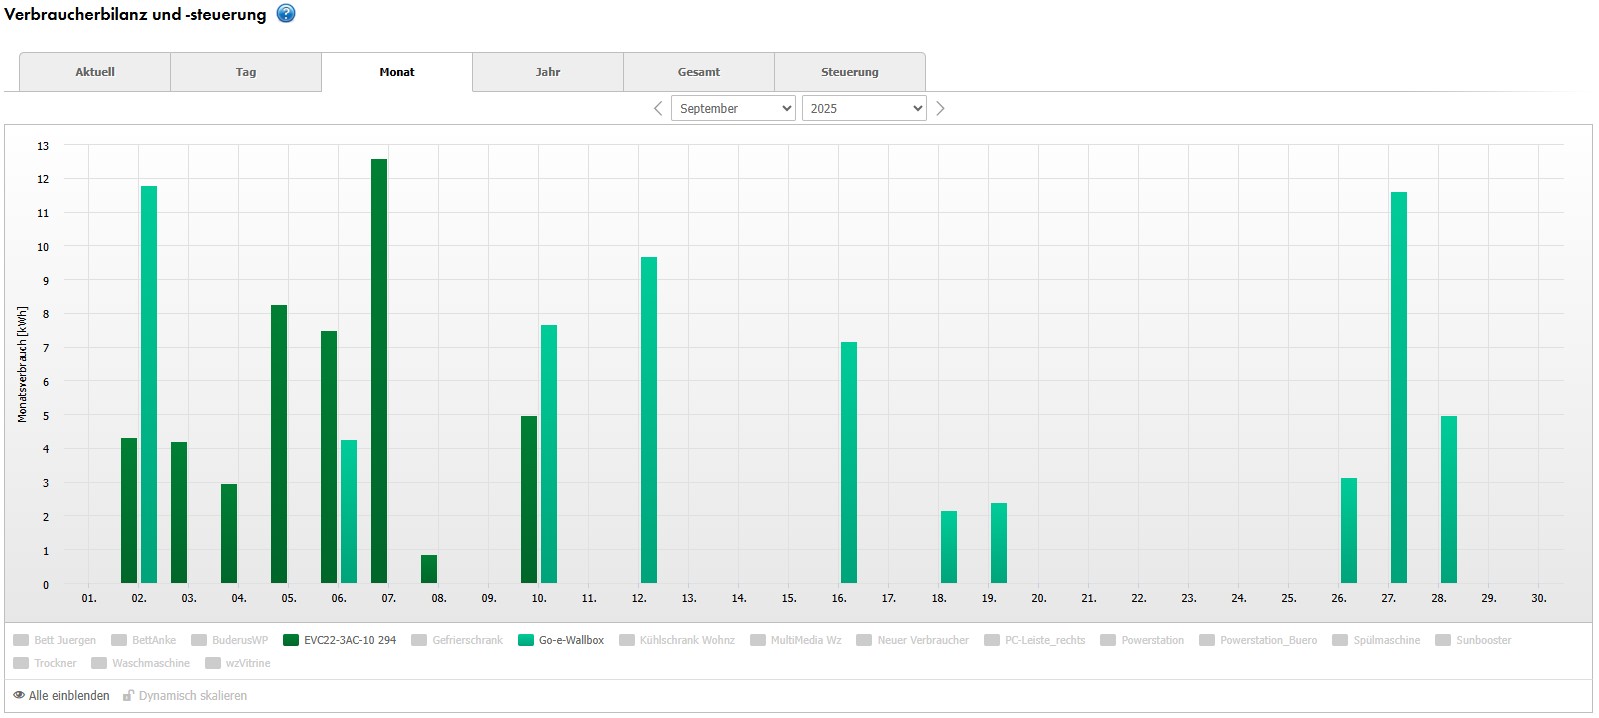Toggle the EVC22-3AC-10 294 legend series
This screenshot has width=1599, height=718.
[339, 640]
